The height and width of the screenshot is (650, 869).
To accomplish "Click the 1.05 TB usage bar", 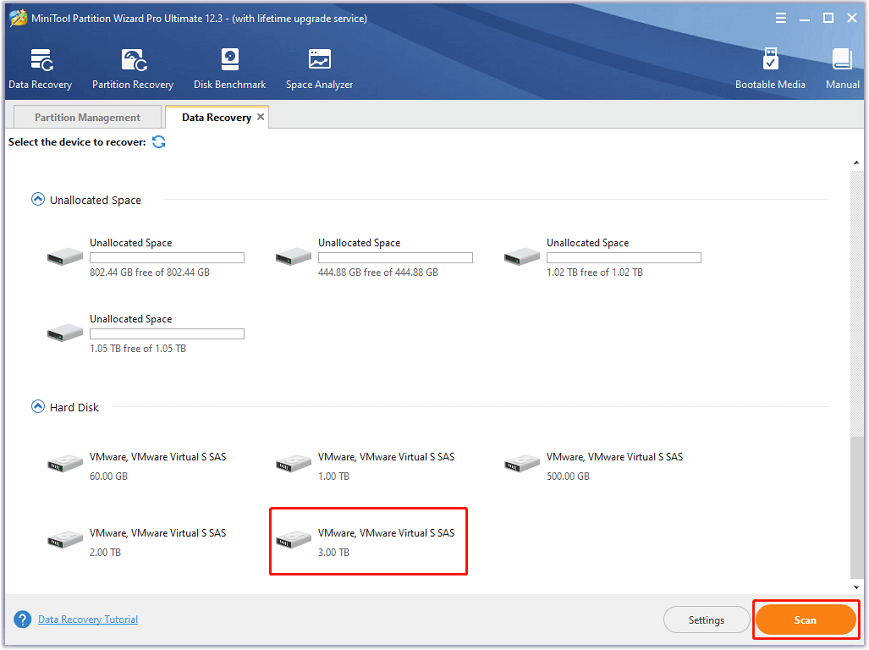I will [x=167, y=333].
